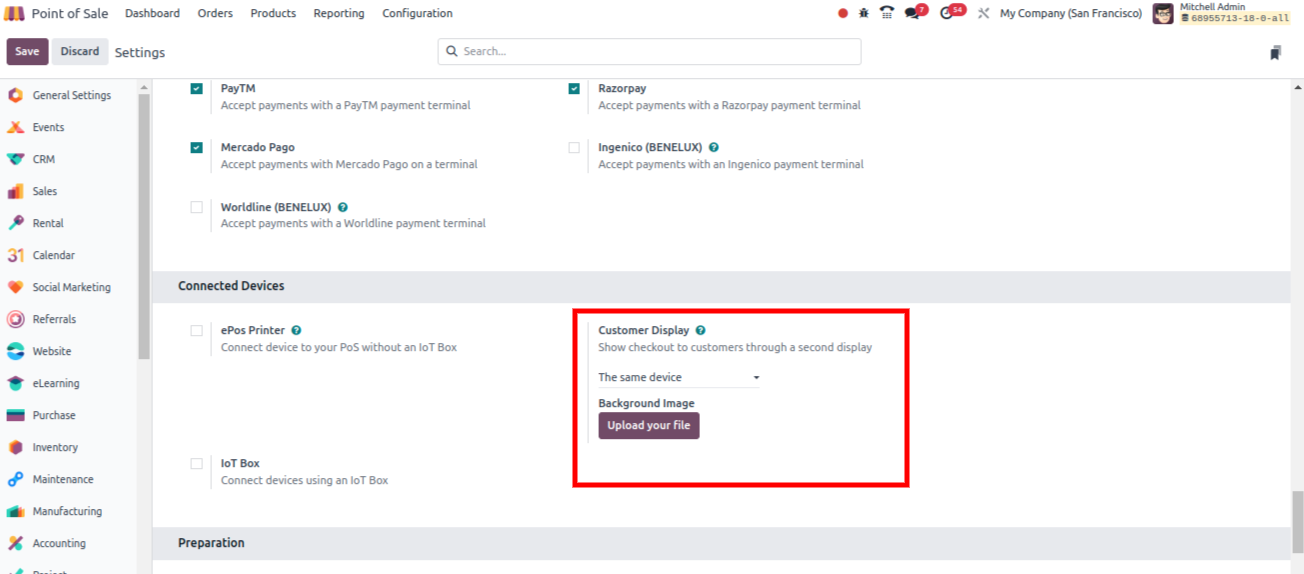The image size is (1304, 574).
Task: Click the help icon next to Customer Display
Action: [700, 330]
